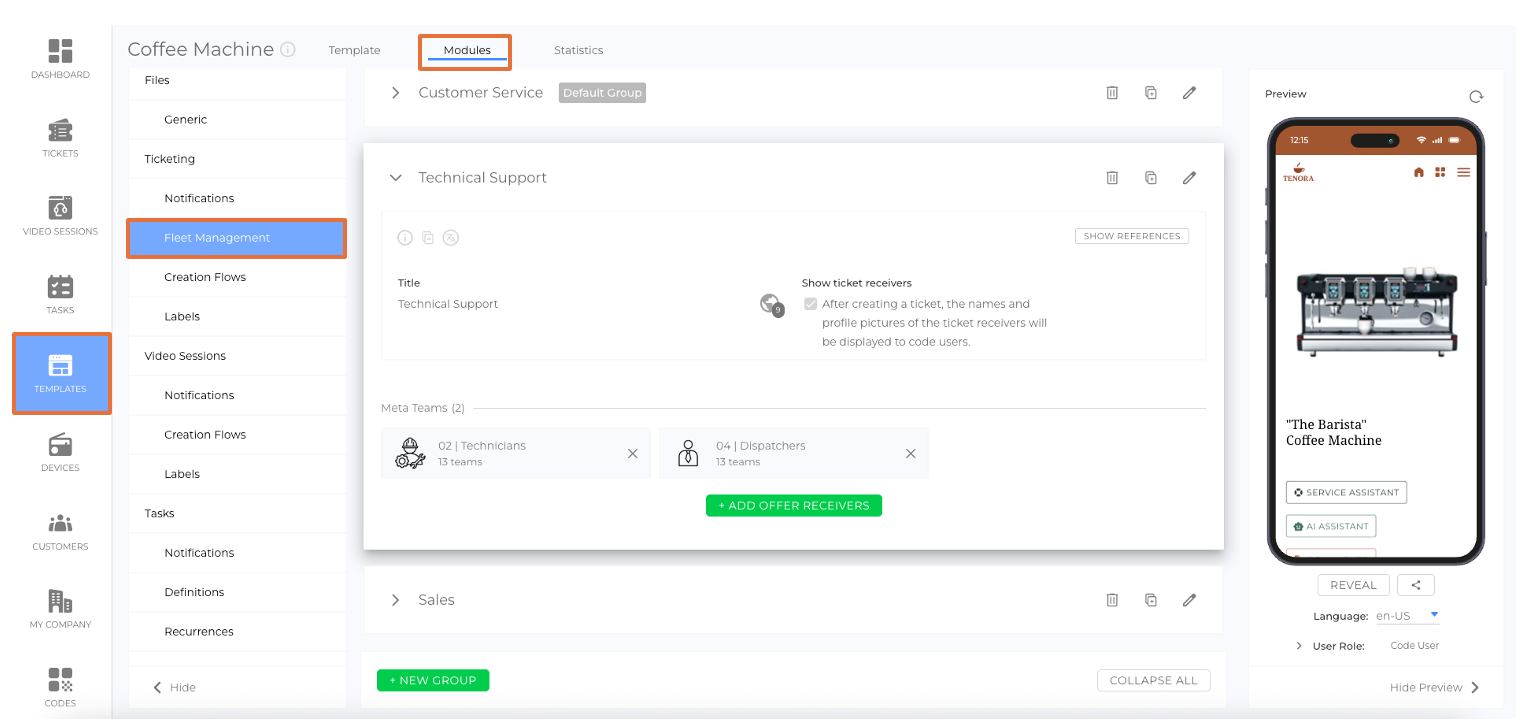Select Creation Flows under Ticketing

(x=205, y=277)
